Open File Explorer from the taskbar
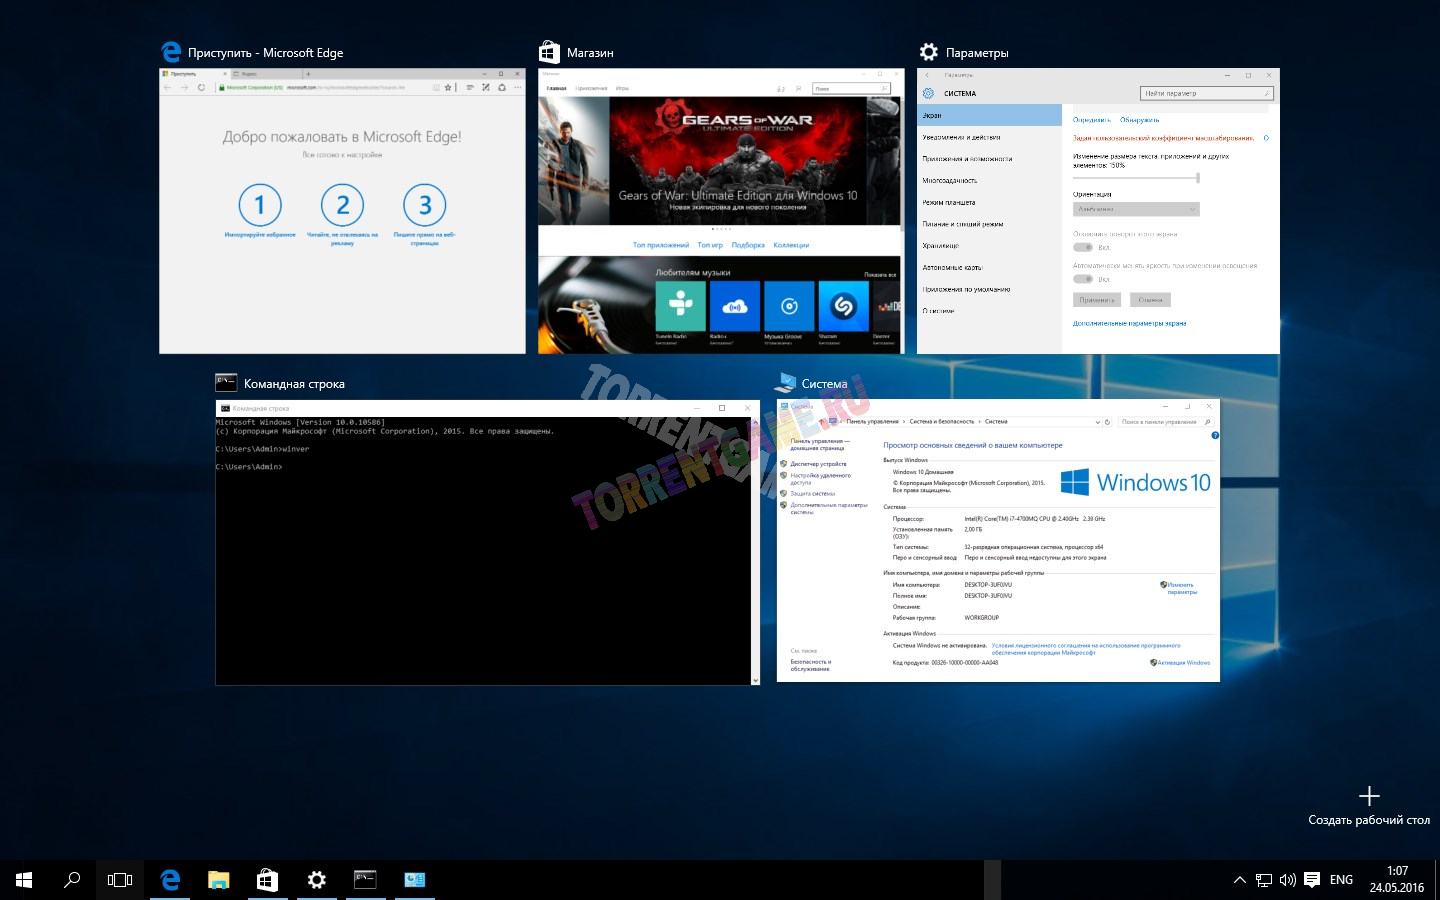Image resolution: width=1440 pixels, height=900 pixels. (x=218, y=880)
